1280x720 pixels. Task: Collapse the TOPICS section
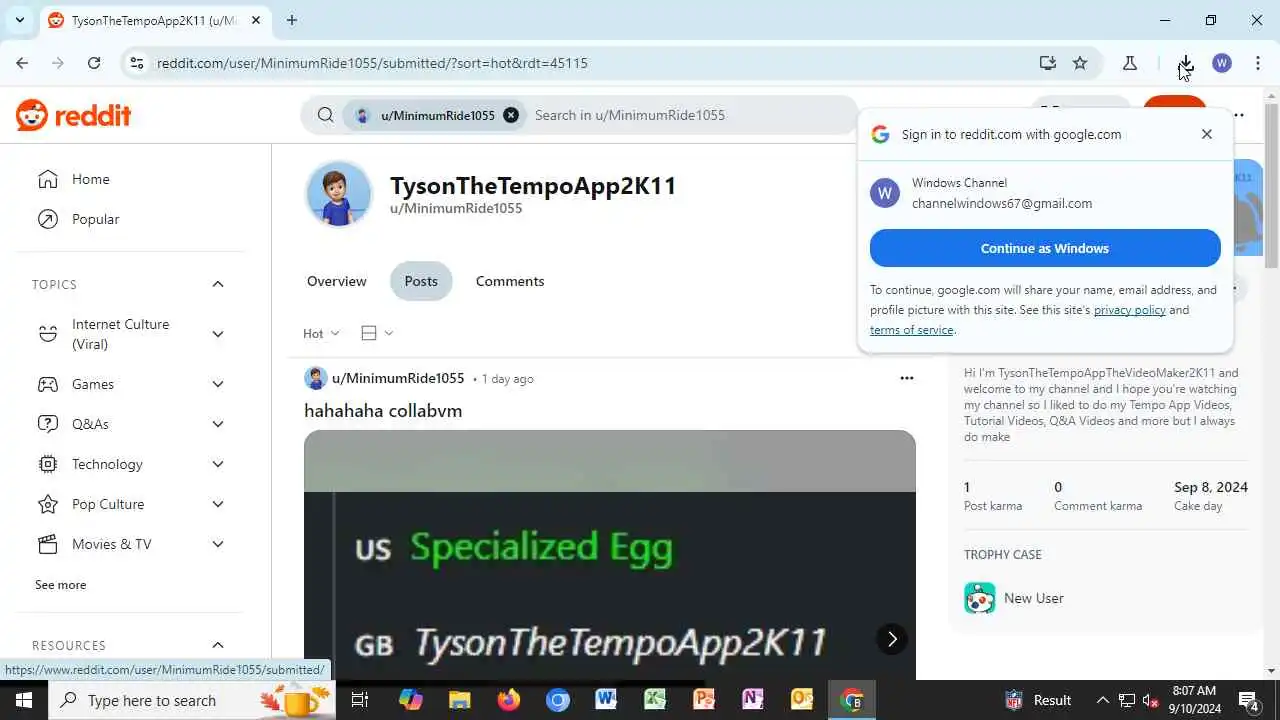pyautogui.click(x=218, y=284)
